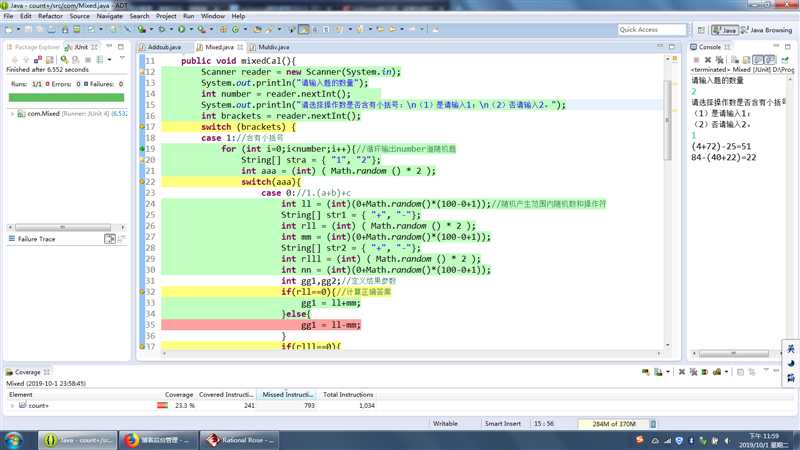Toggle Scroll Lock in JUnit panel
The height and width of the screenshot is (450, 800).
point(50,60)
